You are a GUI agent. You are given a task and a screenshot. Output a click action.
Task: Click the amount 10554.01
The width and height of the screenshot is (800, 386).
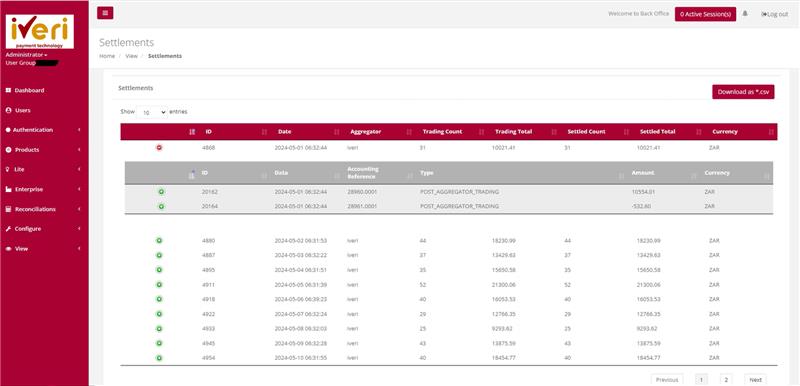click(643, 192)
